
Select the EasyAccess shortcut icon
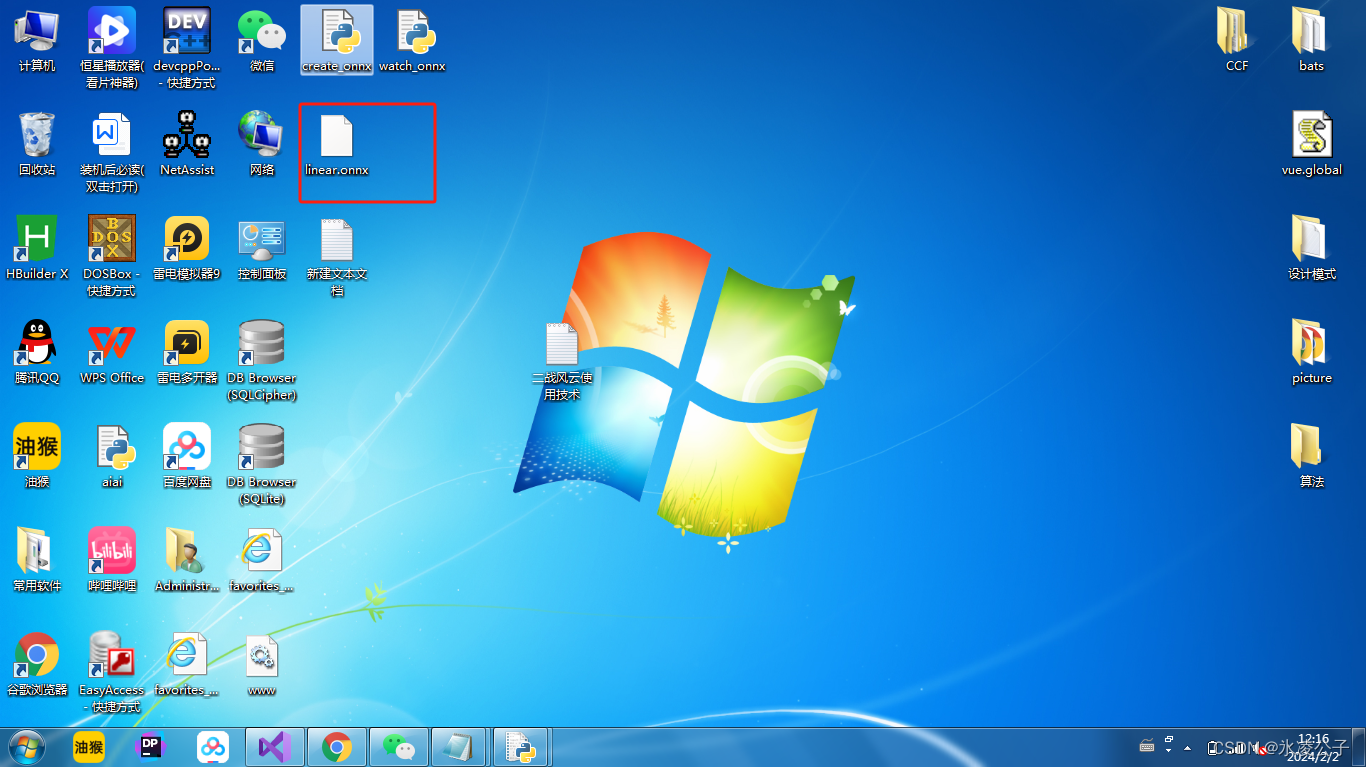pos(112,671)
